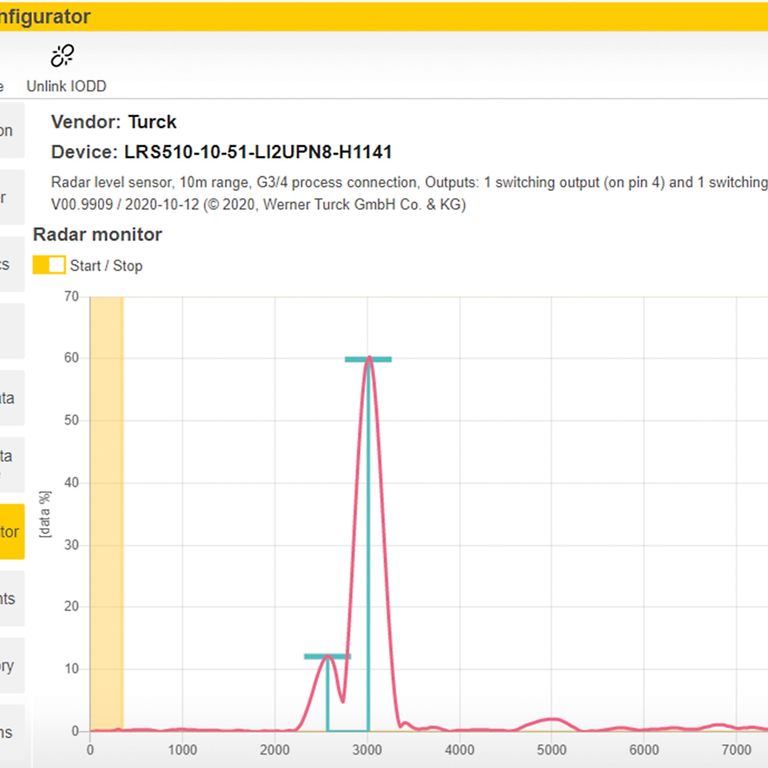Open the topmost sidebar tab ending in "on"
This screenshot has width=768, height=768.
(x=11, y=131)
